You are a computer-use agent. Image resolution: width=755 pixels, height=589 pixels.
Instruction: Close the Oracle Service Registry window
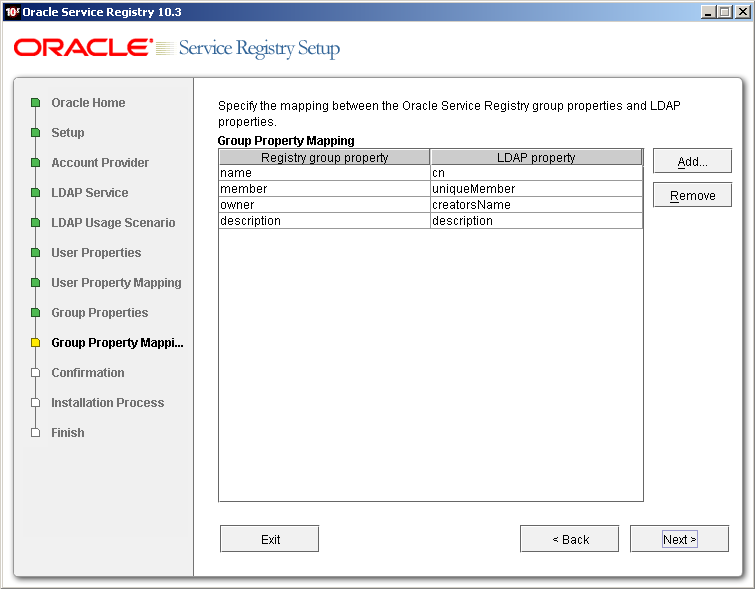click(x=742, y=12)
